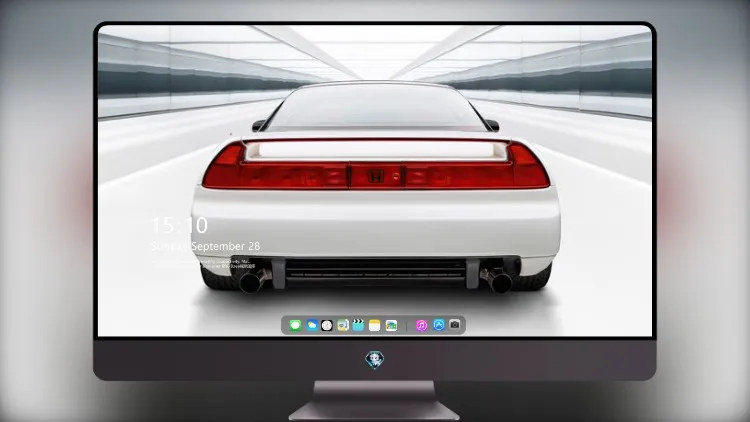750x422 pixels.
Task: Click the mascot logo on the monitor chin
Action: click(x=375, y=360)
